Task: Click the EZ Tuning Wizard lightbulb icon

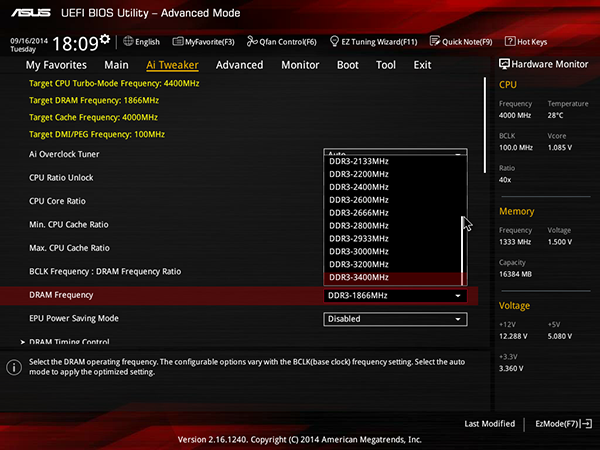Action: [334, 41]
